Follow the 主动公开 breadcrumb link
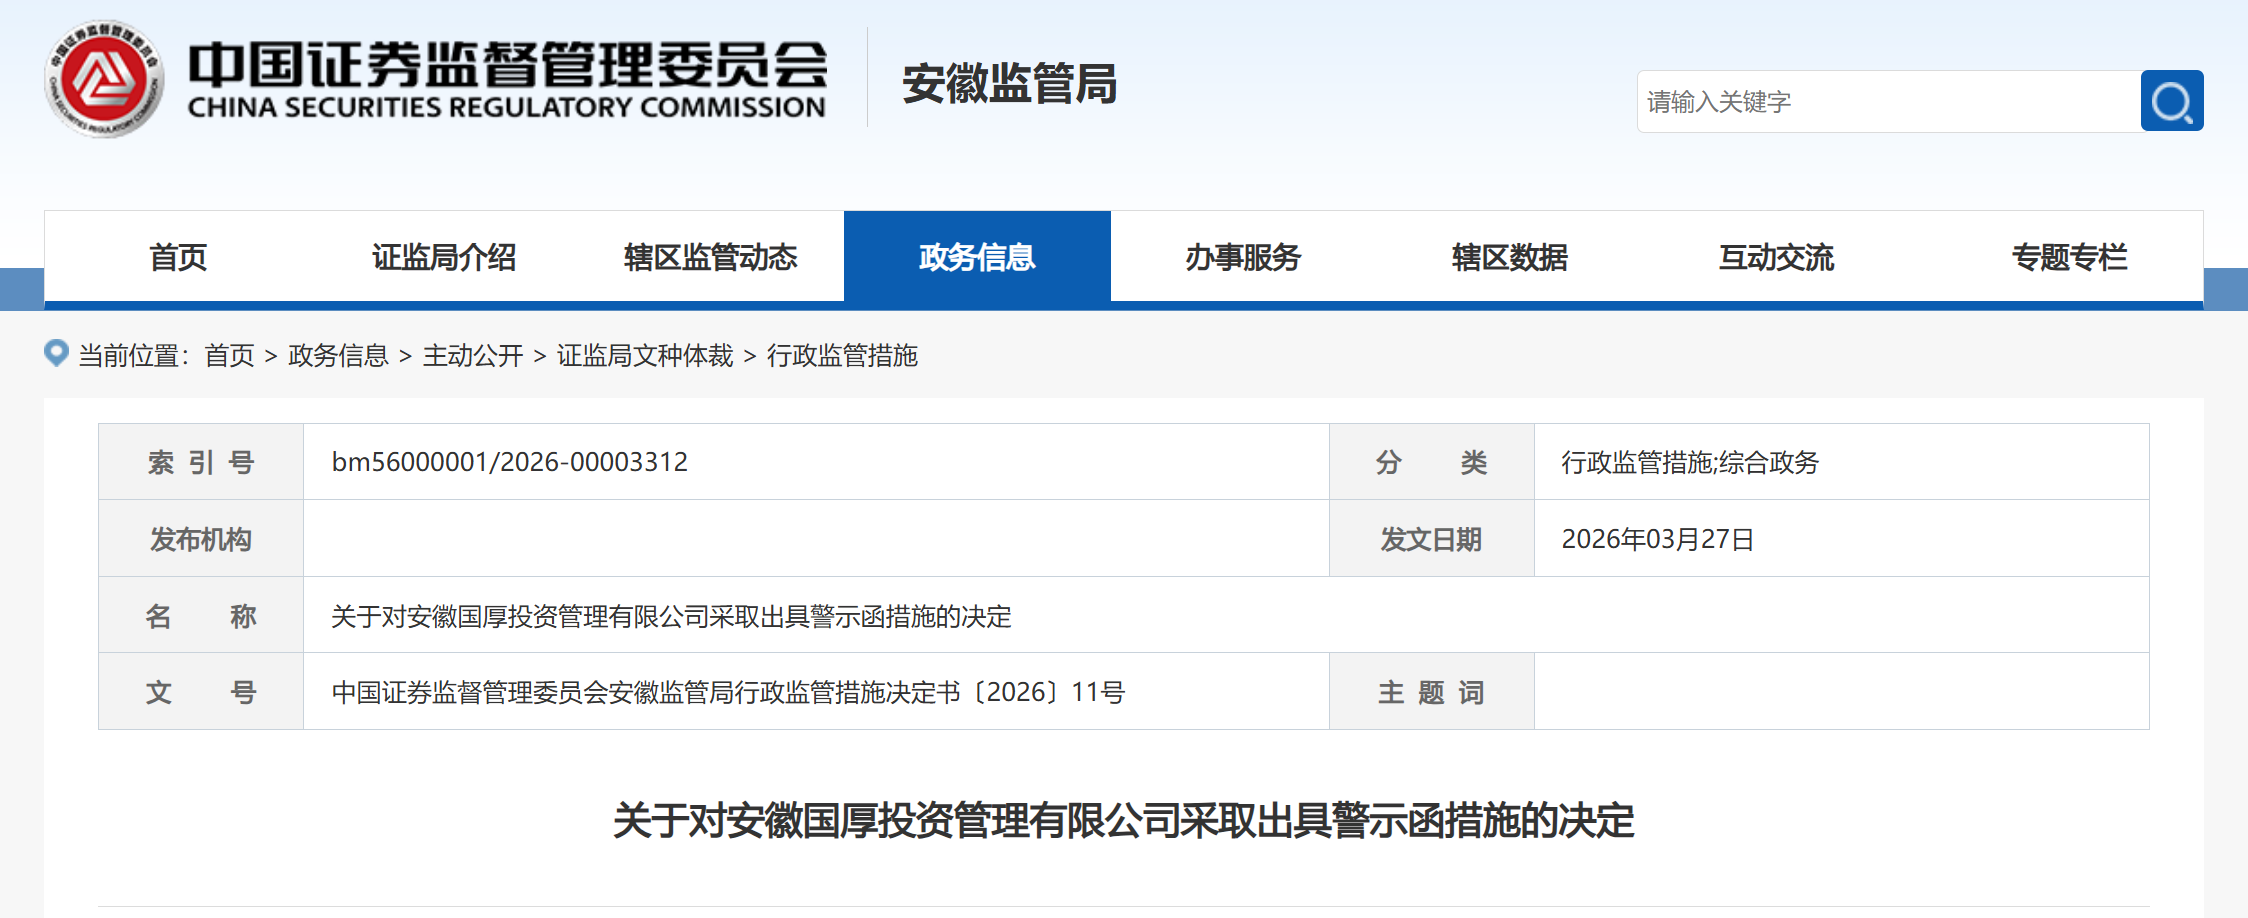Image resolution: width=2248 pixels, height=918 pixels. coord(473,355)
